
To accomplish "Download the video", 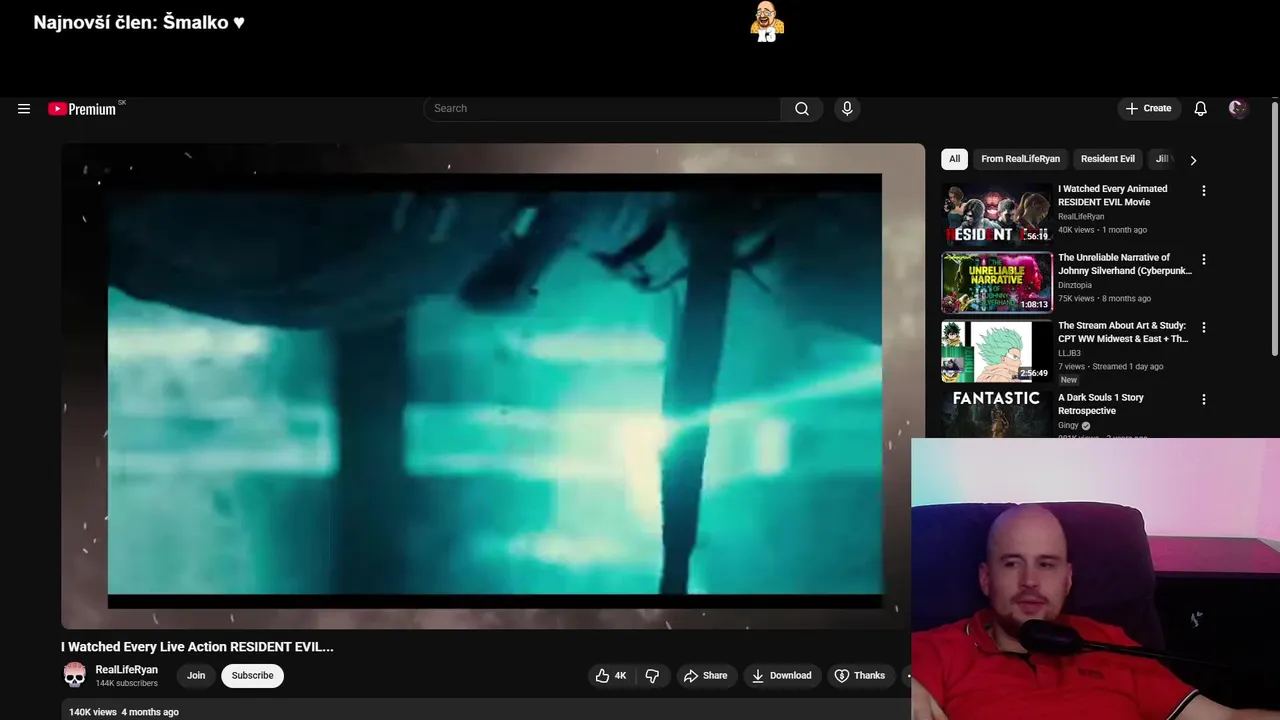I will coord(781,676).
